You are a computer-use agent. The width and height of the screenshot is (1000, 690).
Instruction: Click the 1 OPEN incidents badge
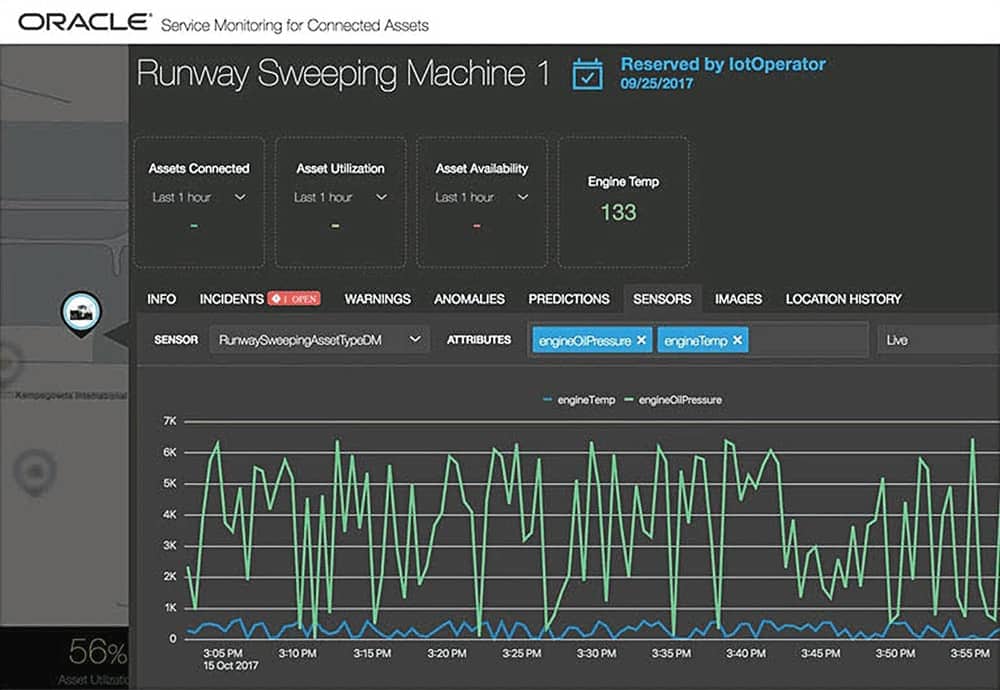coord(294,298)
